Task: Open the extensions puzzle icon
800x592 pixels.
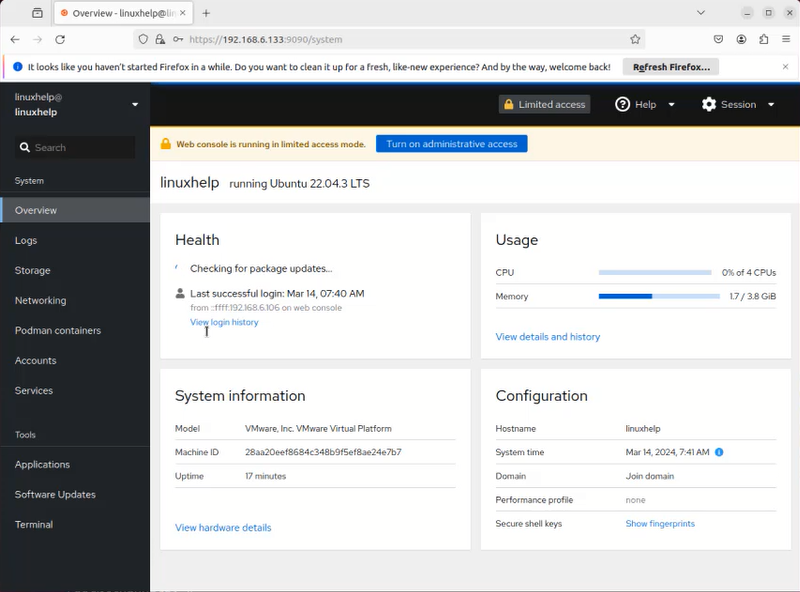Action: [764, 39]
